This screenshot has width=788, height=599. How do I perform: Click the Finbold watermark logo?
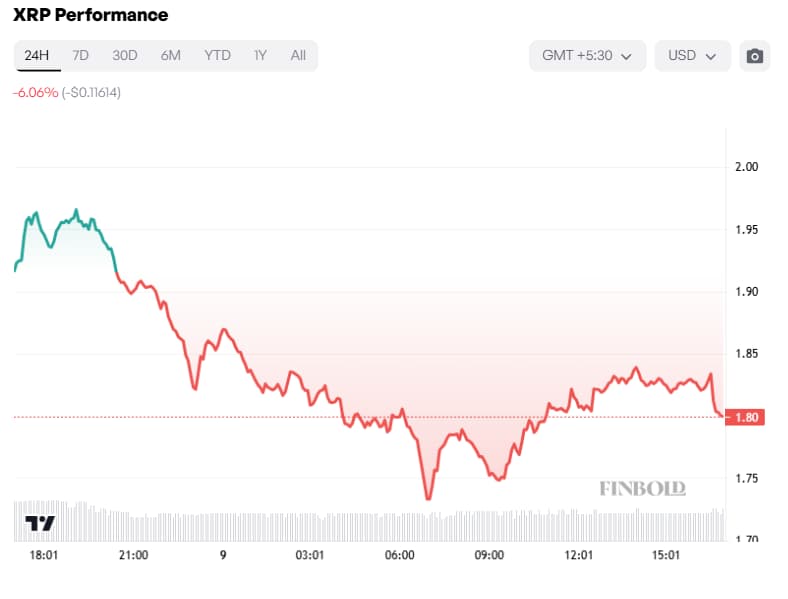point(642,488)
